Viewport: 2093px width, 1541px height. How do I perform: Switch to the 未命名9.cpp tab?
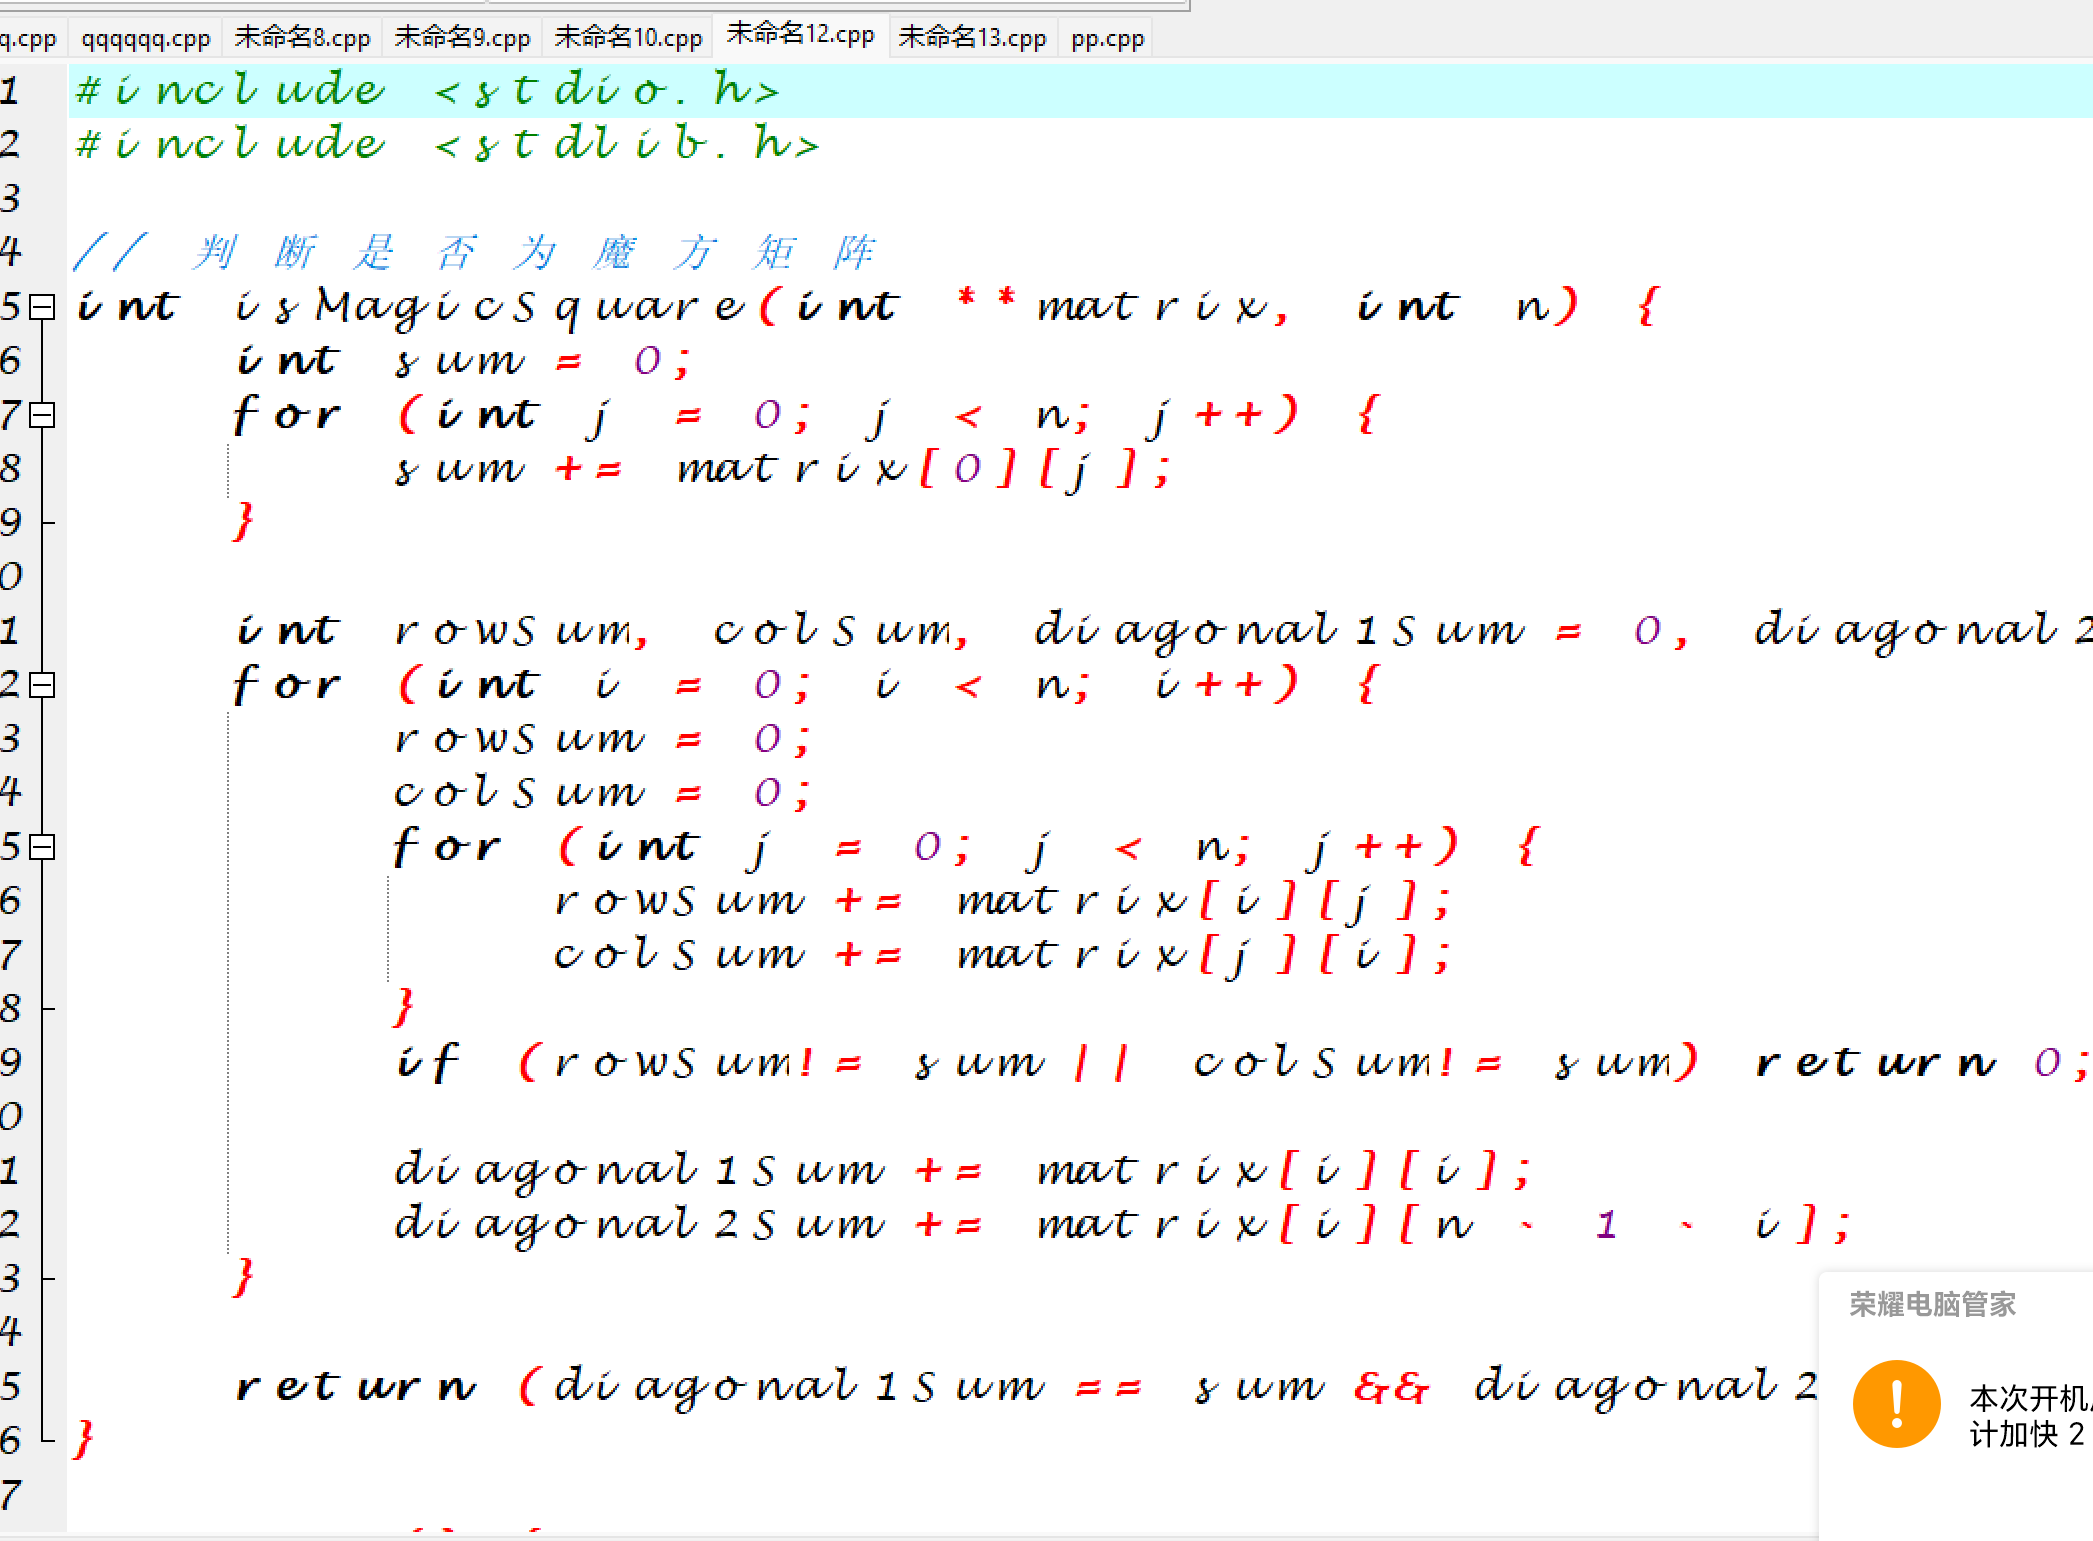pyautogui.click(x=462, y=39)
